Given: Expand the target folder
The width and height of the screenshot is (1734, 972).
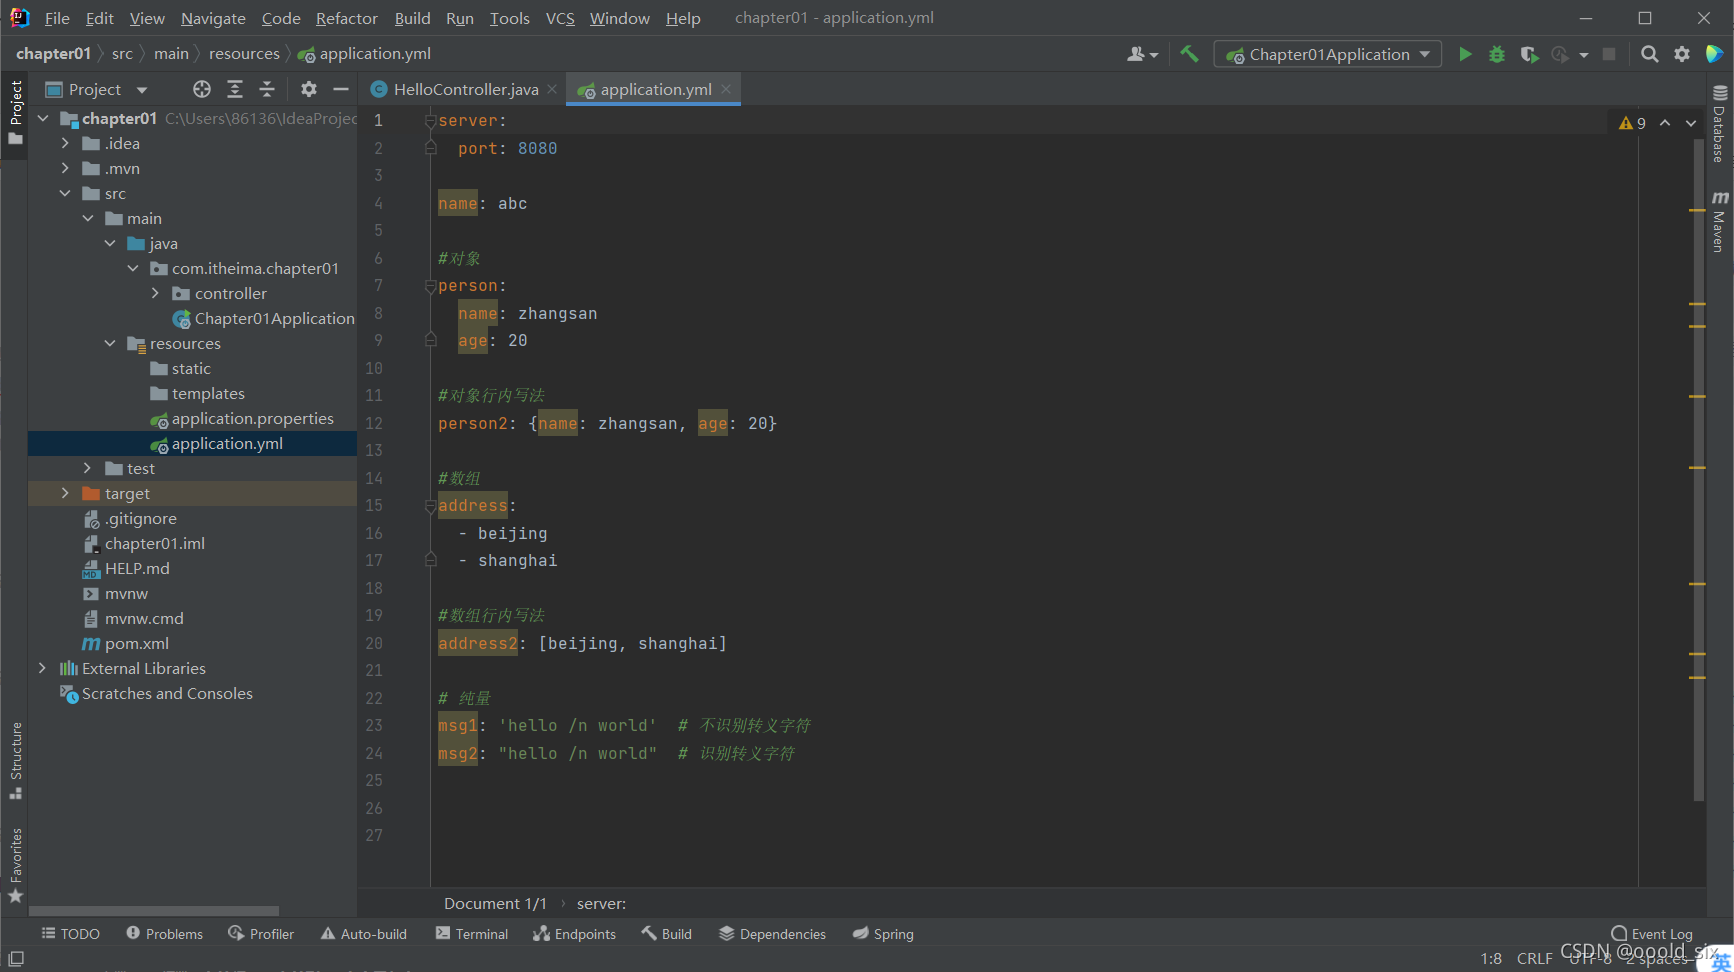Looking at the screenshot, I should (65, 493).
